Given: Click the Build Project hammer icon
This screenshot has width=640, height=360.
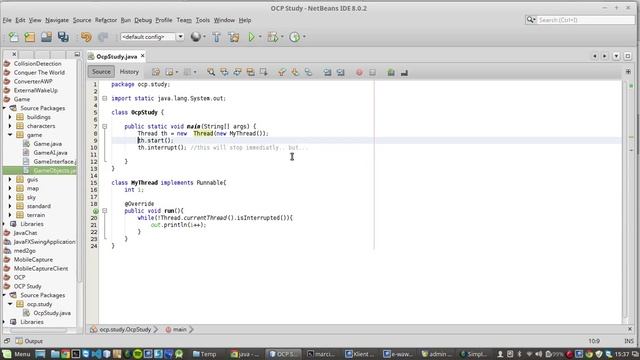Looking at the screenshot, I should [216, 37].
